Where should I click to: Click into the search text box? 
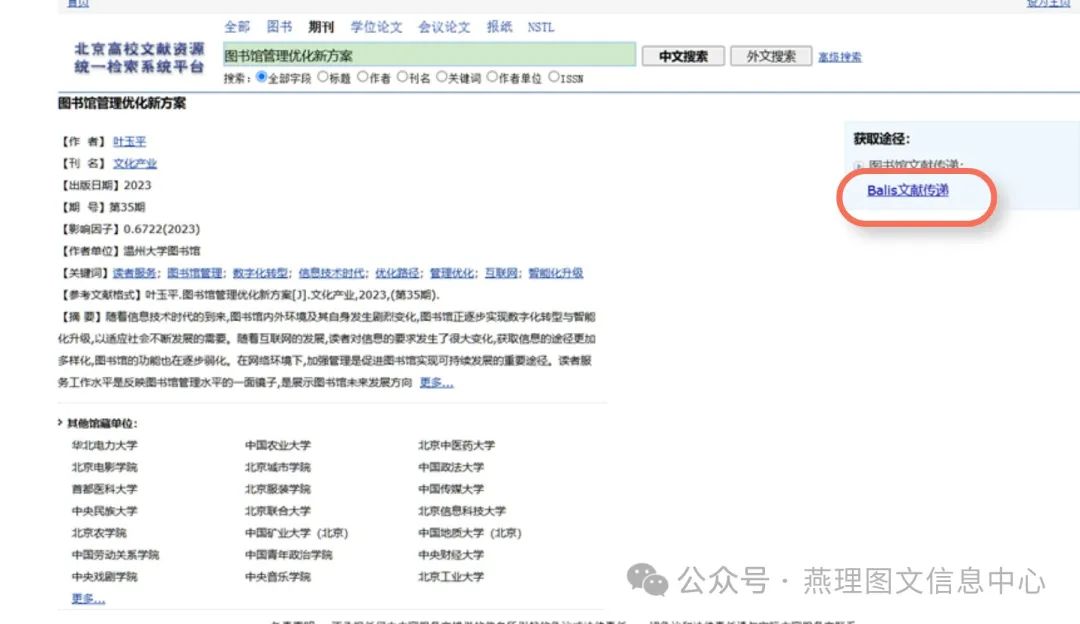coord(428,56)
